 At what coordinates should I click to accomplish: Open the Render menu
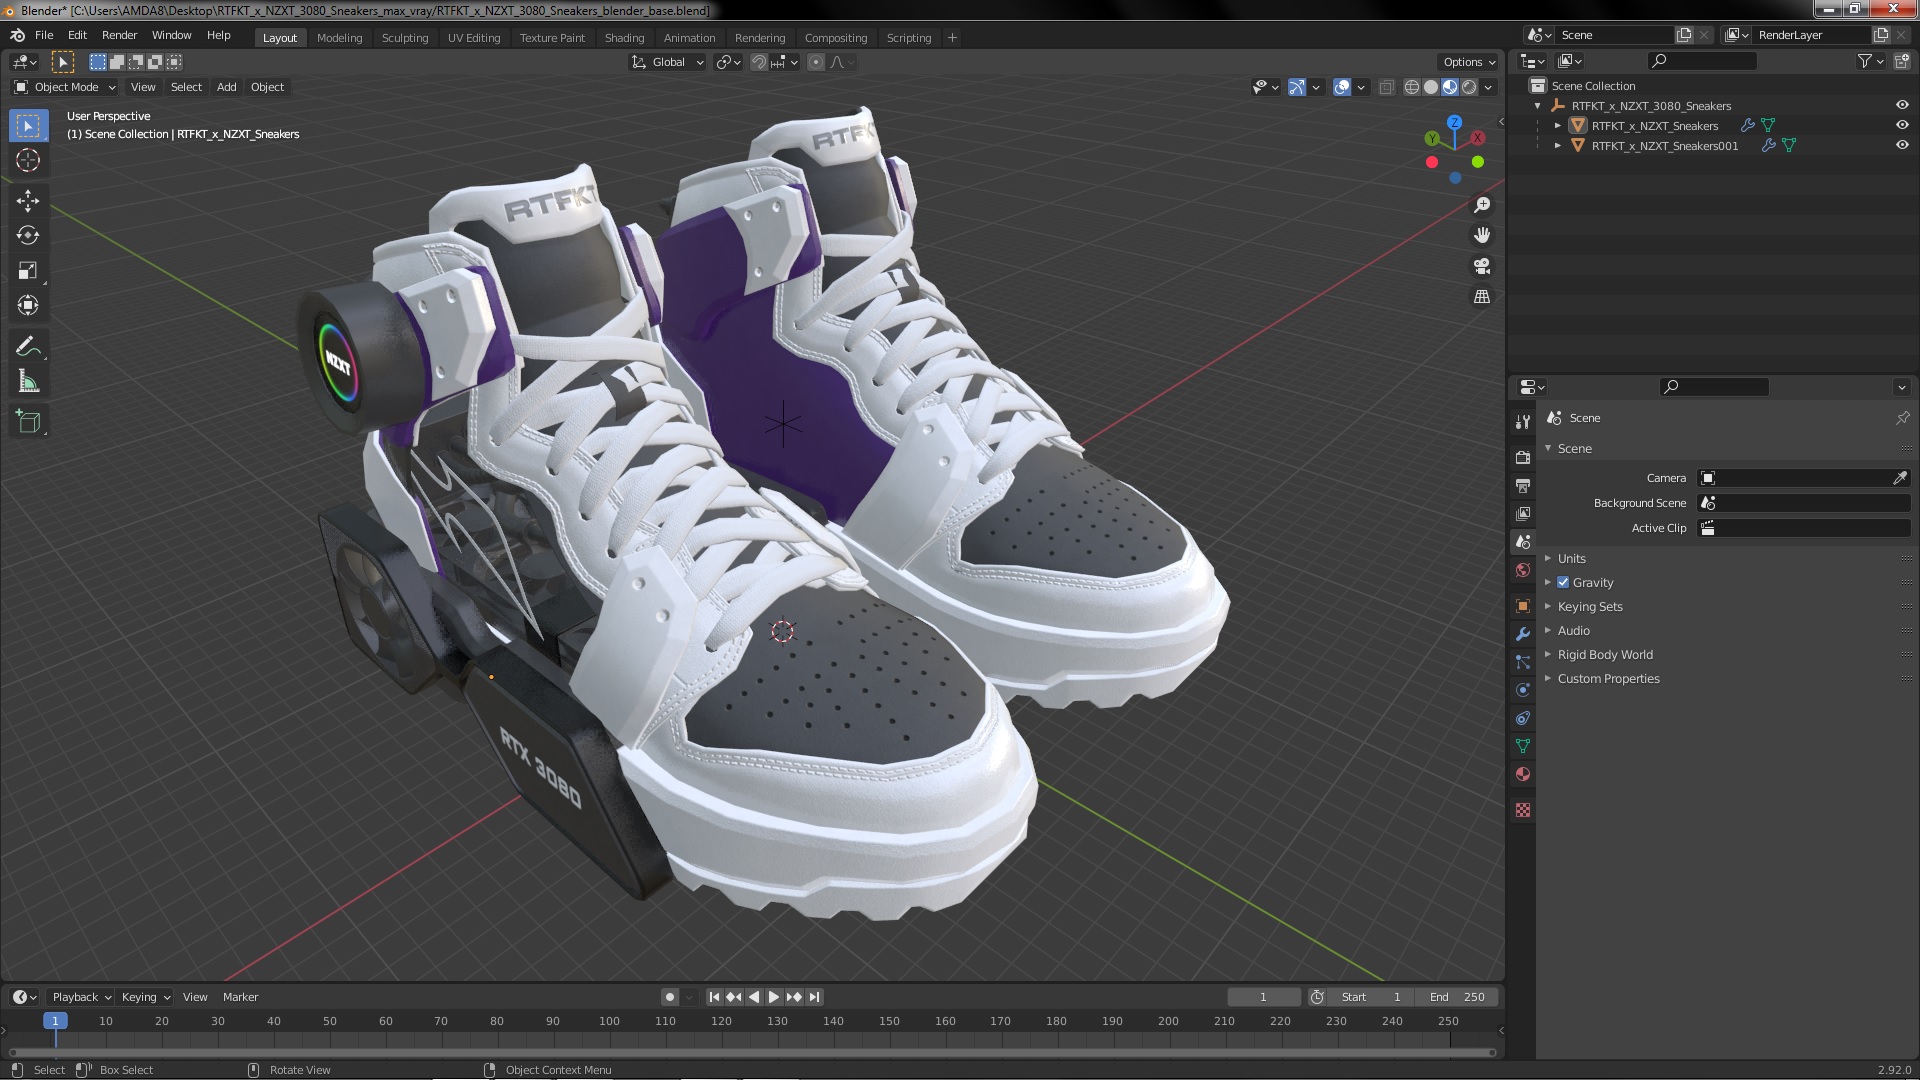pos(119,35)
